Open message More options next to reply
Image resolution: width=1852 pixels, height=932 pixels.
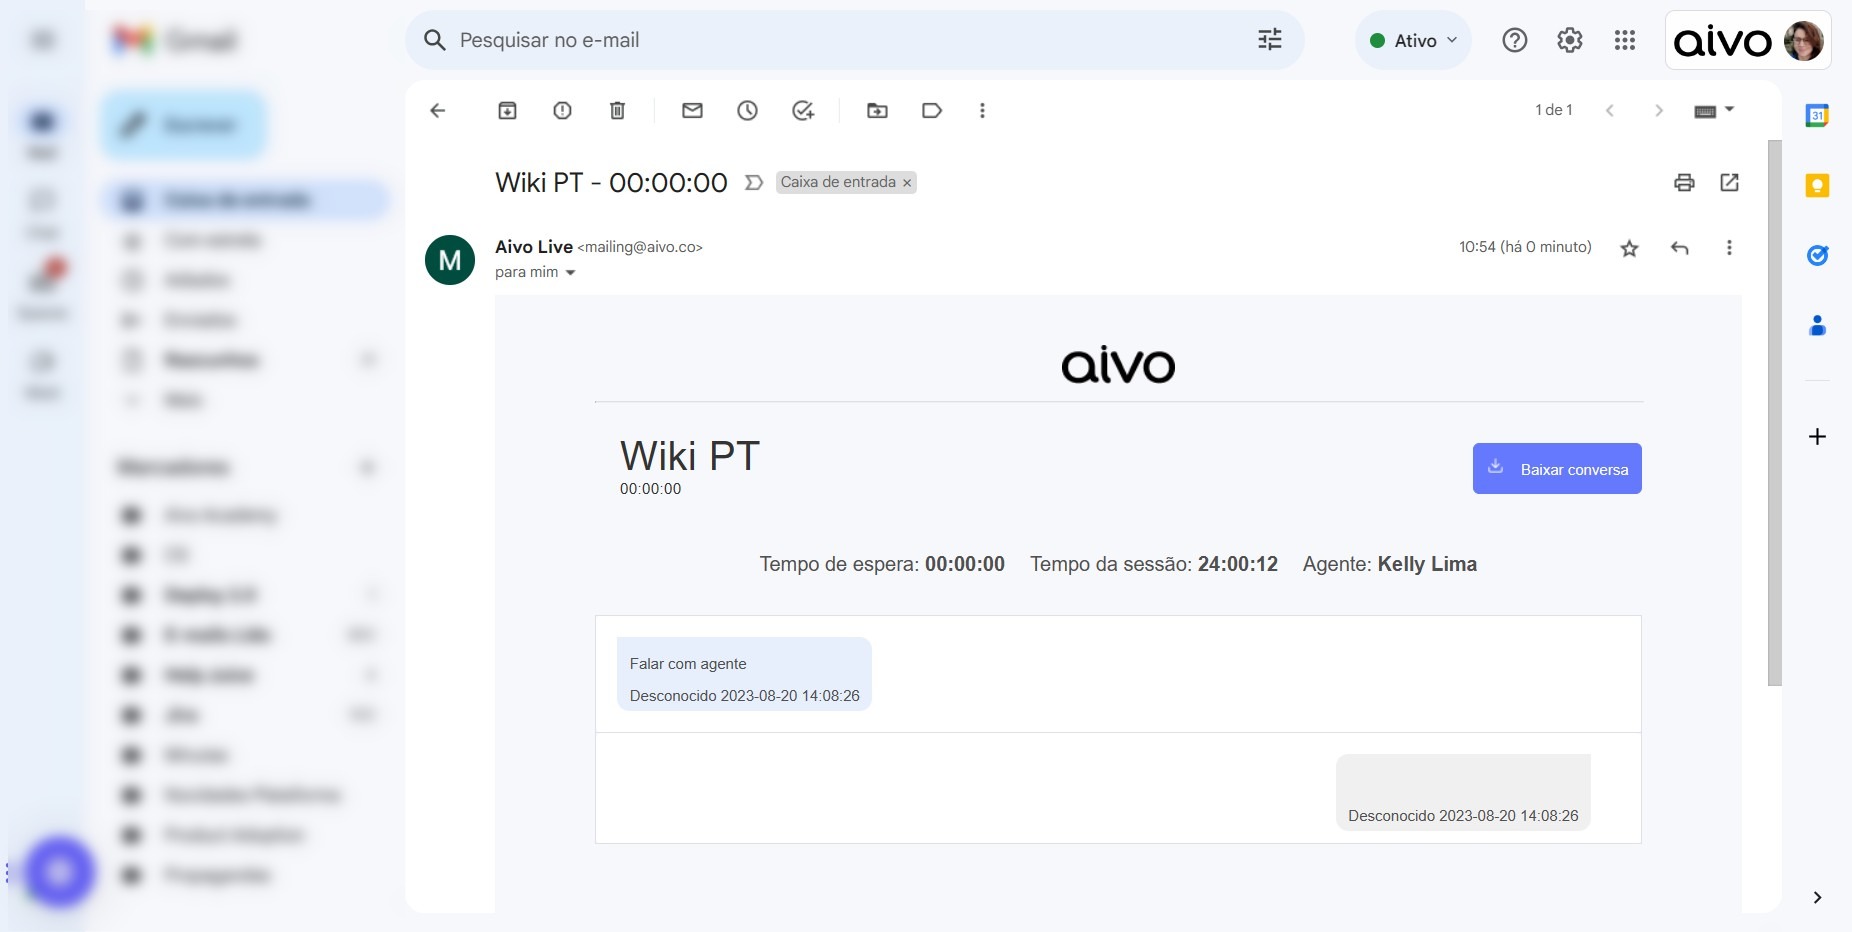tap(1729, 247)
